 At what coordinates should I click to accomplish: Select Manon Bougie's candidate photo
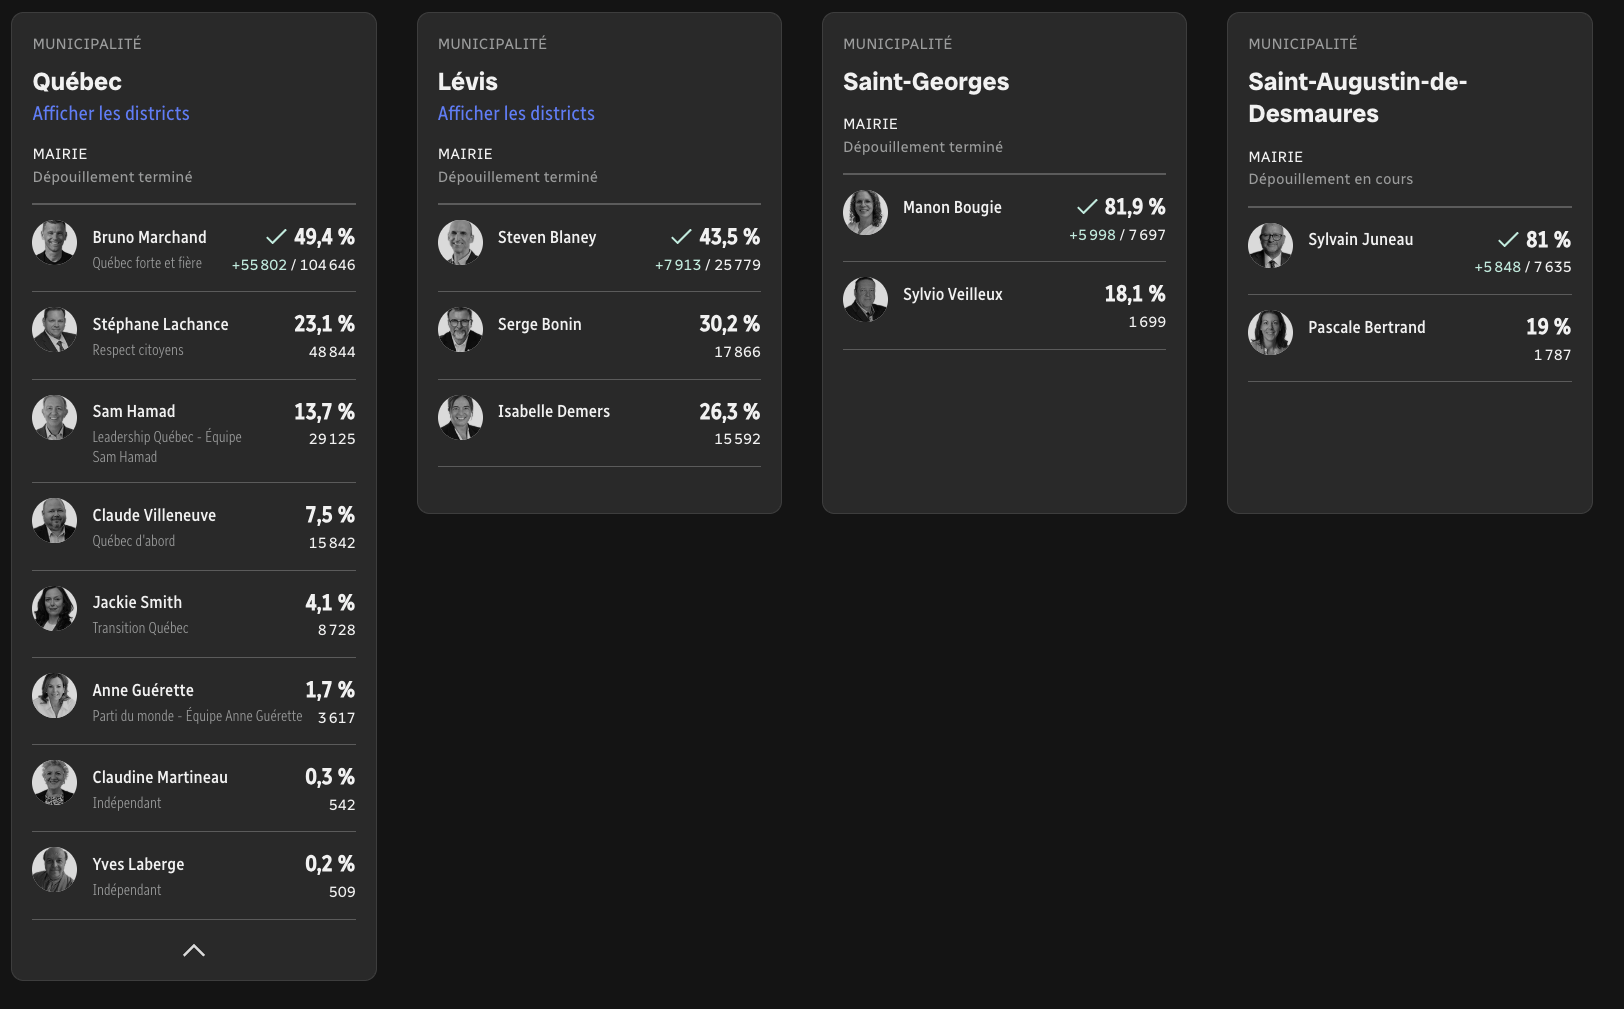pyautogui.click(x=865, y=212)
